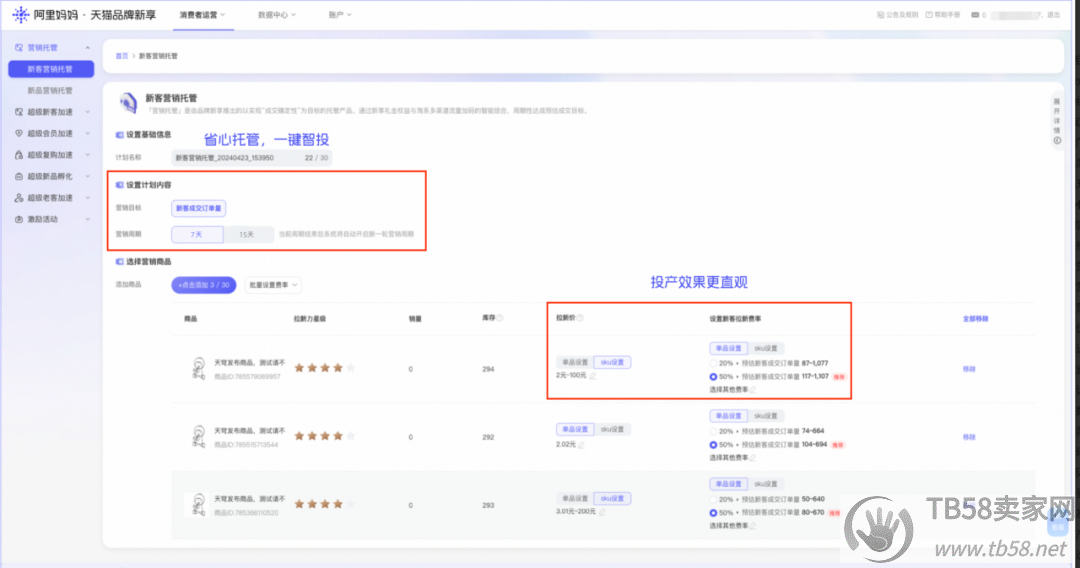Click the 计划名称 input field
Screen dimensions: 1080x568
pyautogui.click(x=251, y=158)
